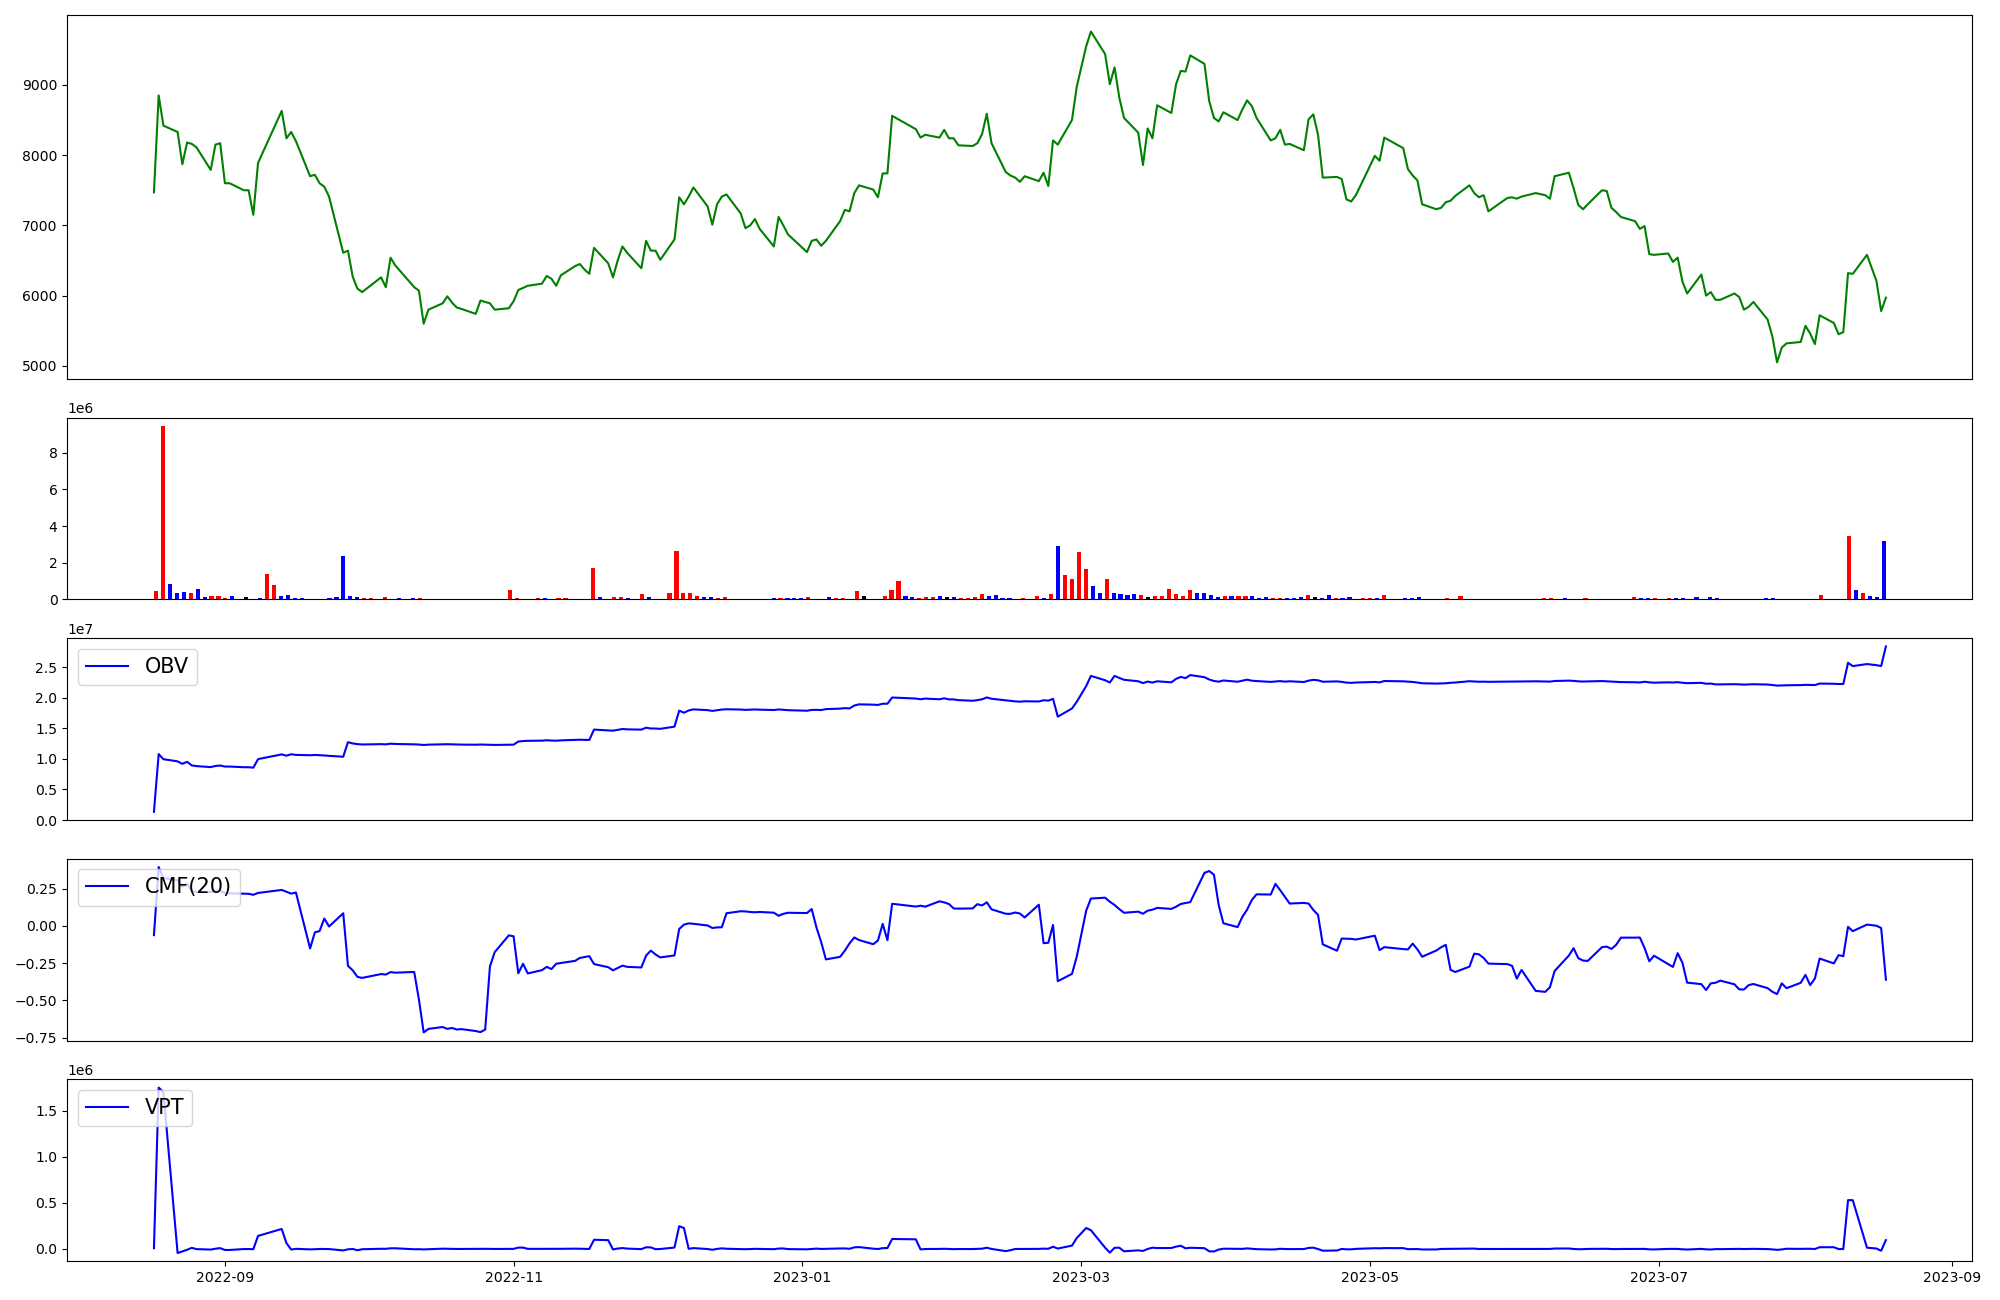Click the 2023-01 x-axis date label
Screen dimensions: 2000x1300
click(802, 1277)
